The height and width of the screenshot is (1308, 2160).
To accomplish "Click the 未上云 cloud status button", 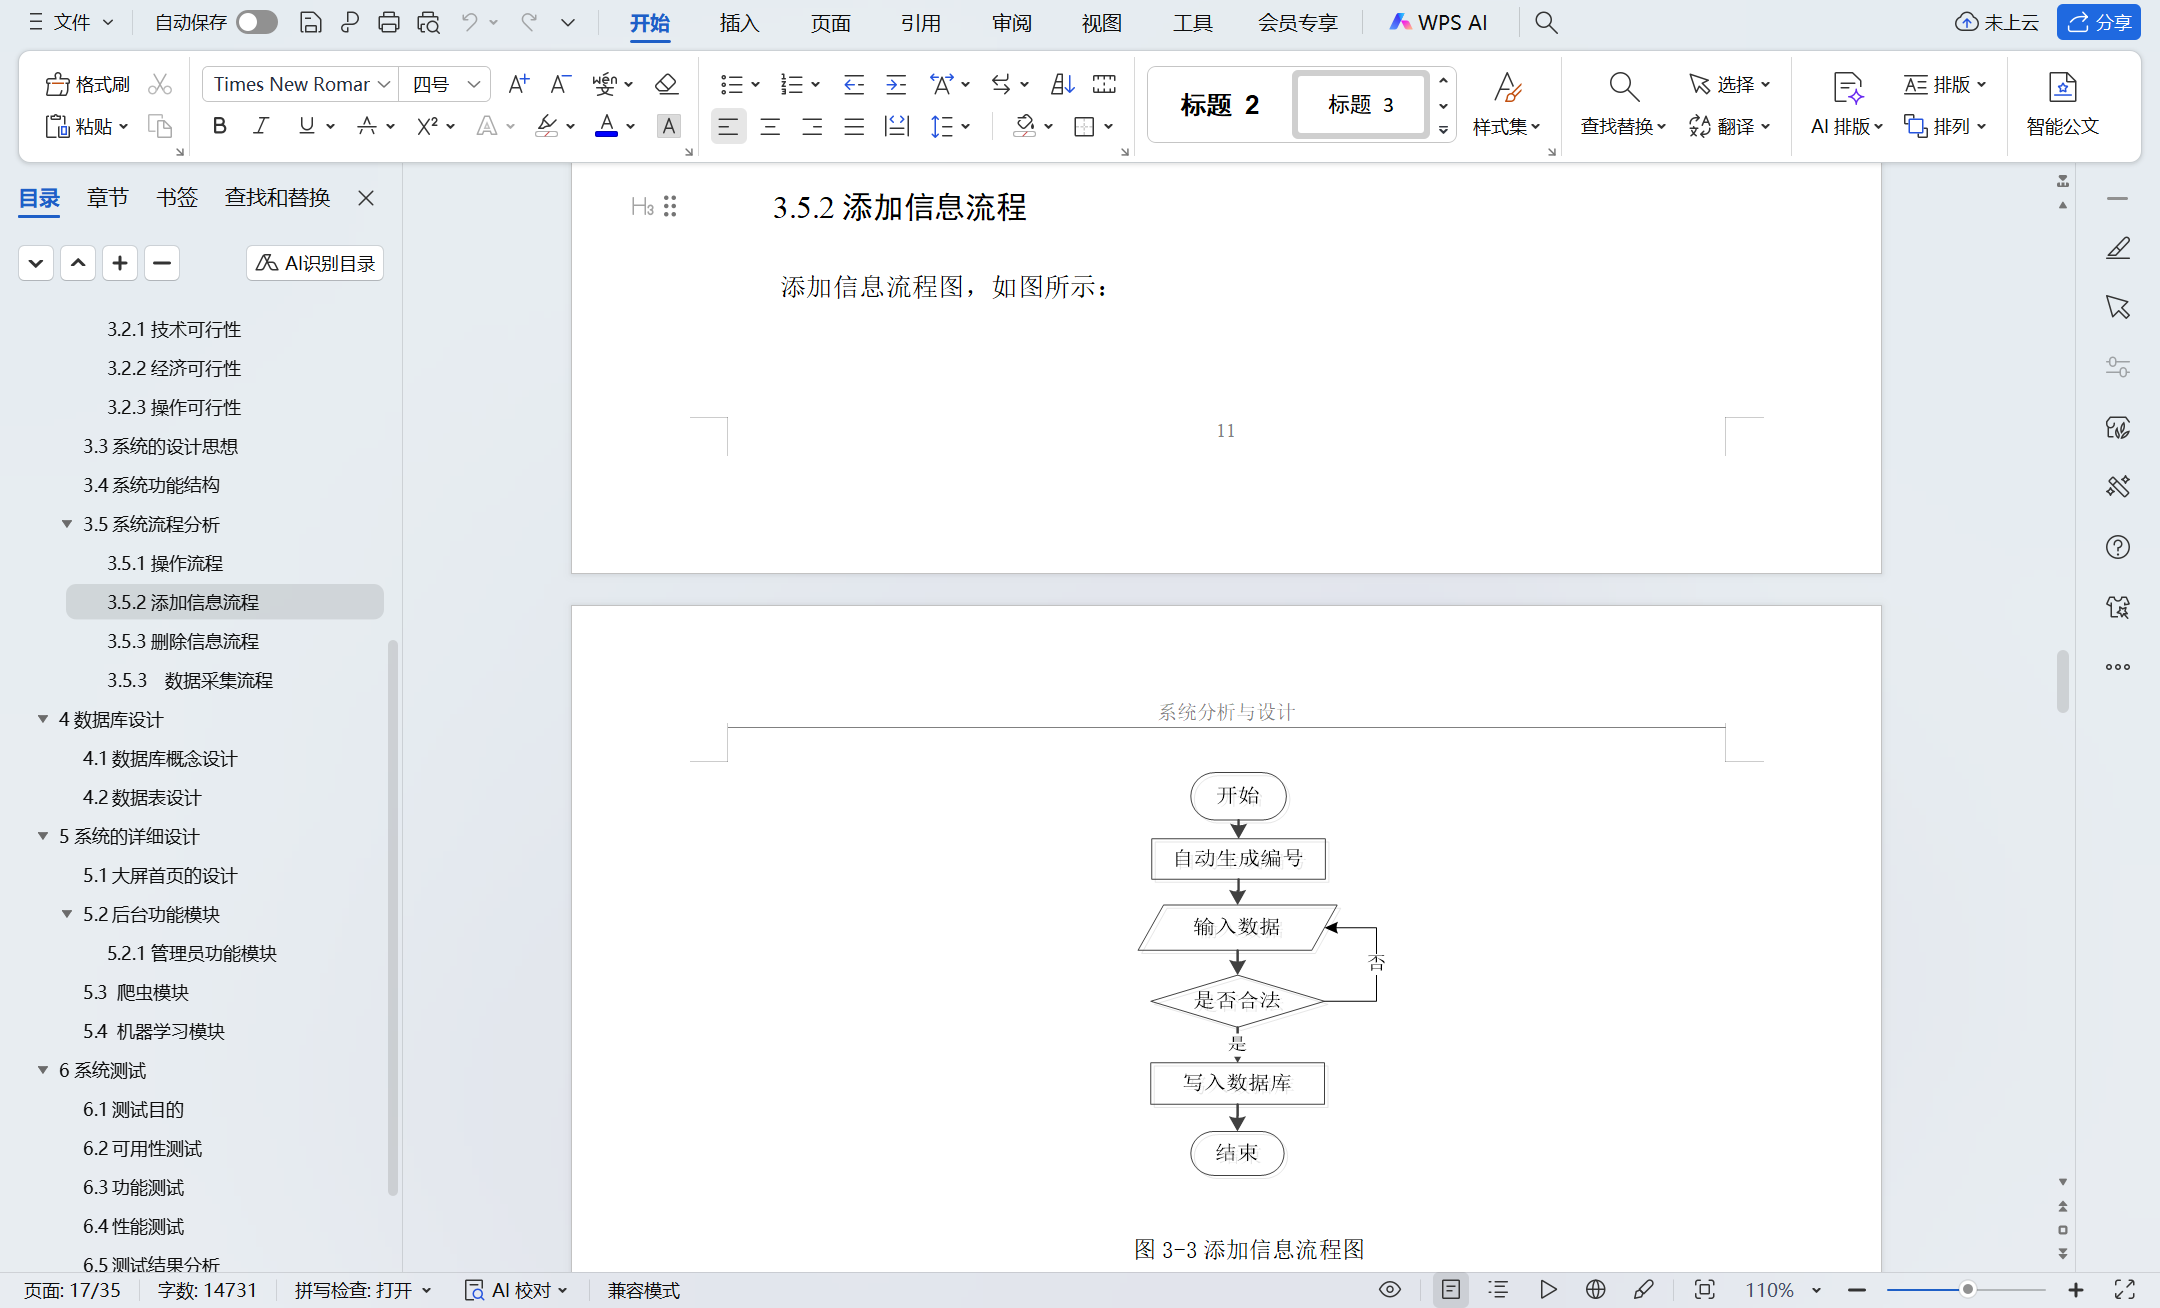I will pyautogui.click(x=1997, y=22).
